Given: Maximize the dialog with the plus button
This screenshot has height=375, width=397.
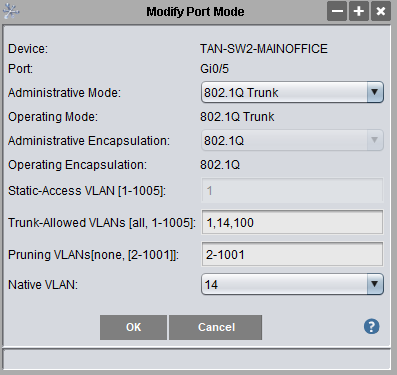Looking at the screenshot, I should click(359, 11).
